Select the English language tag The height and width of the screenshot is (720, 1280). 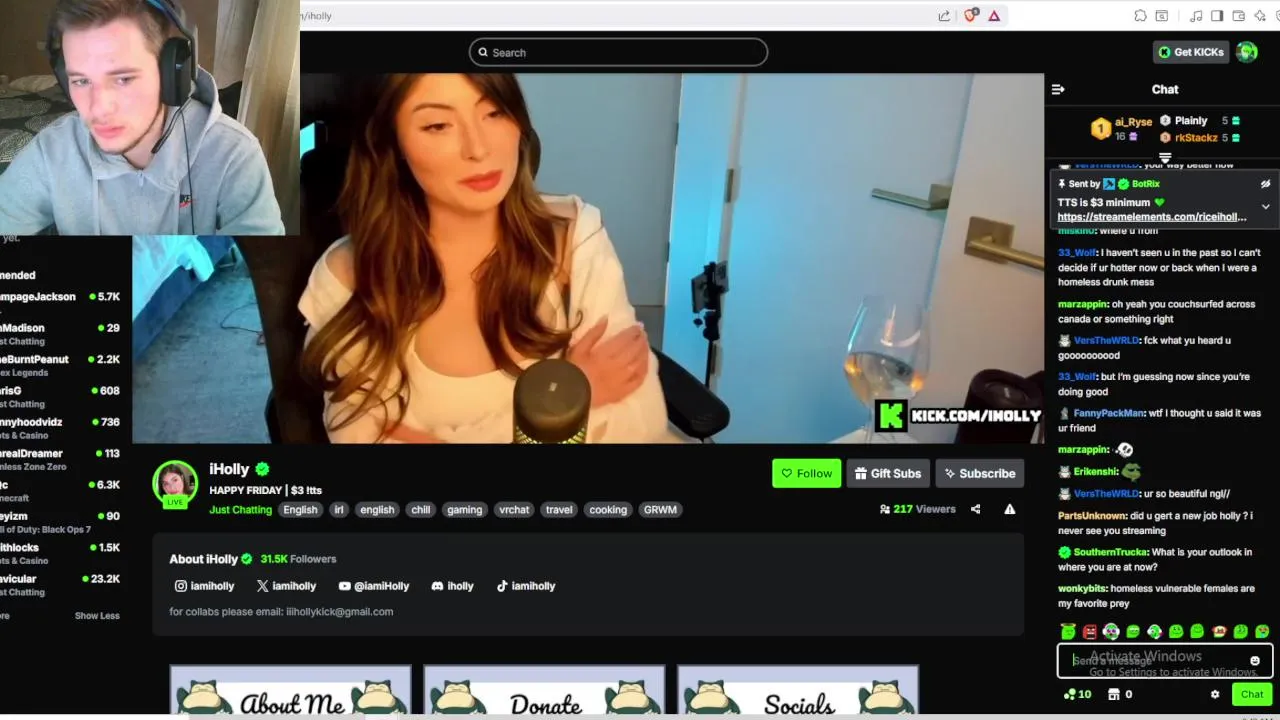300,510
